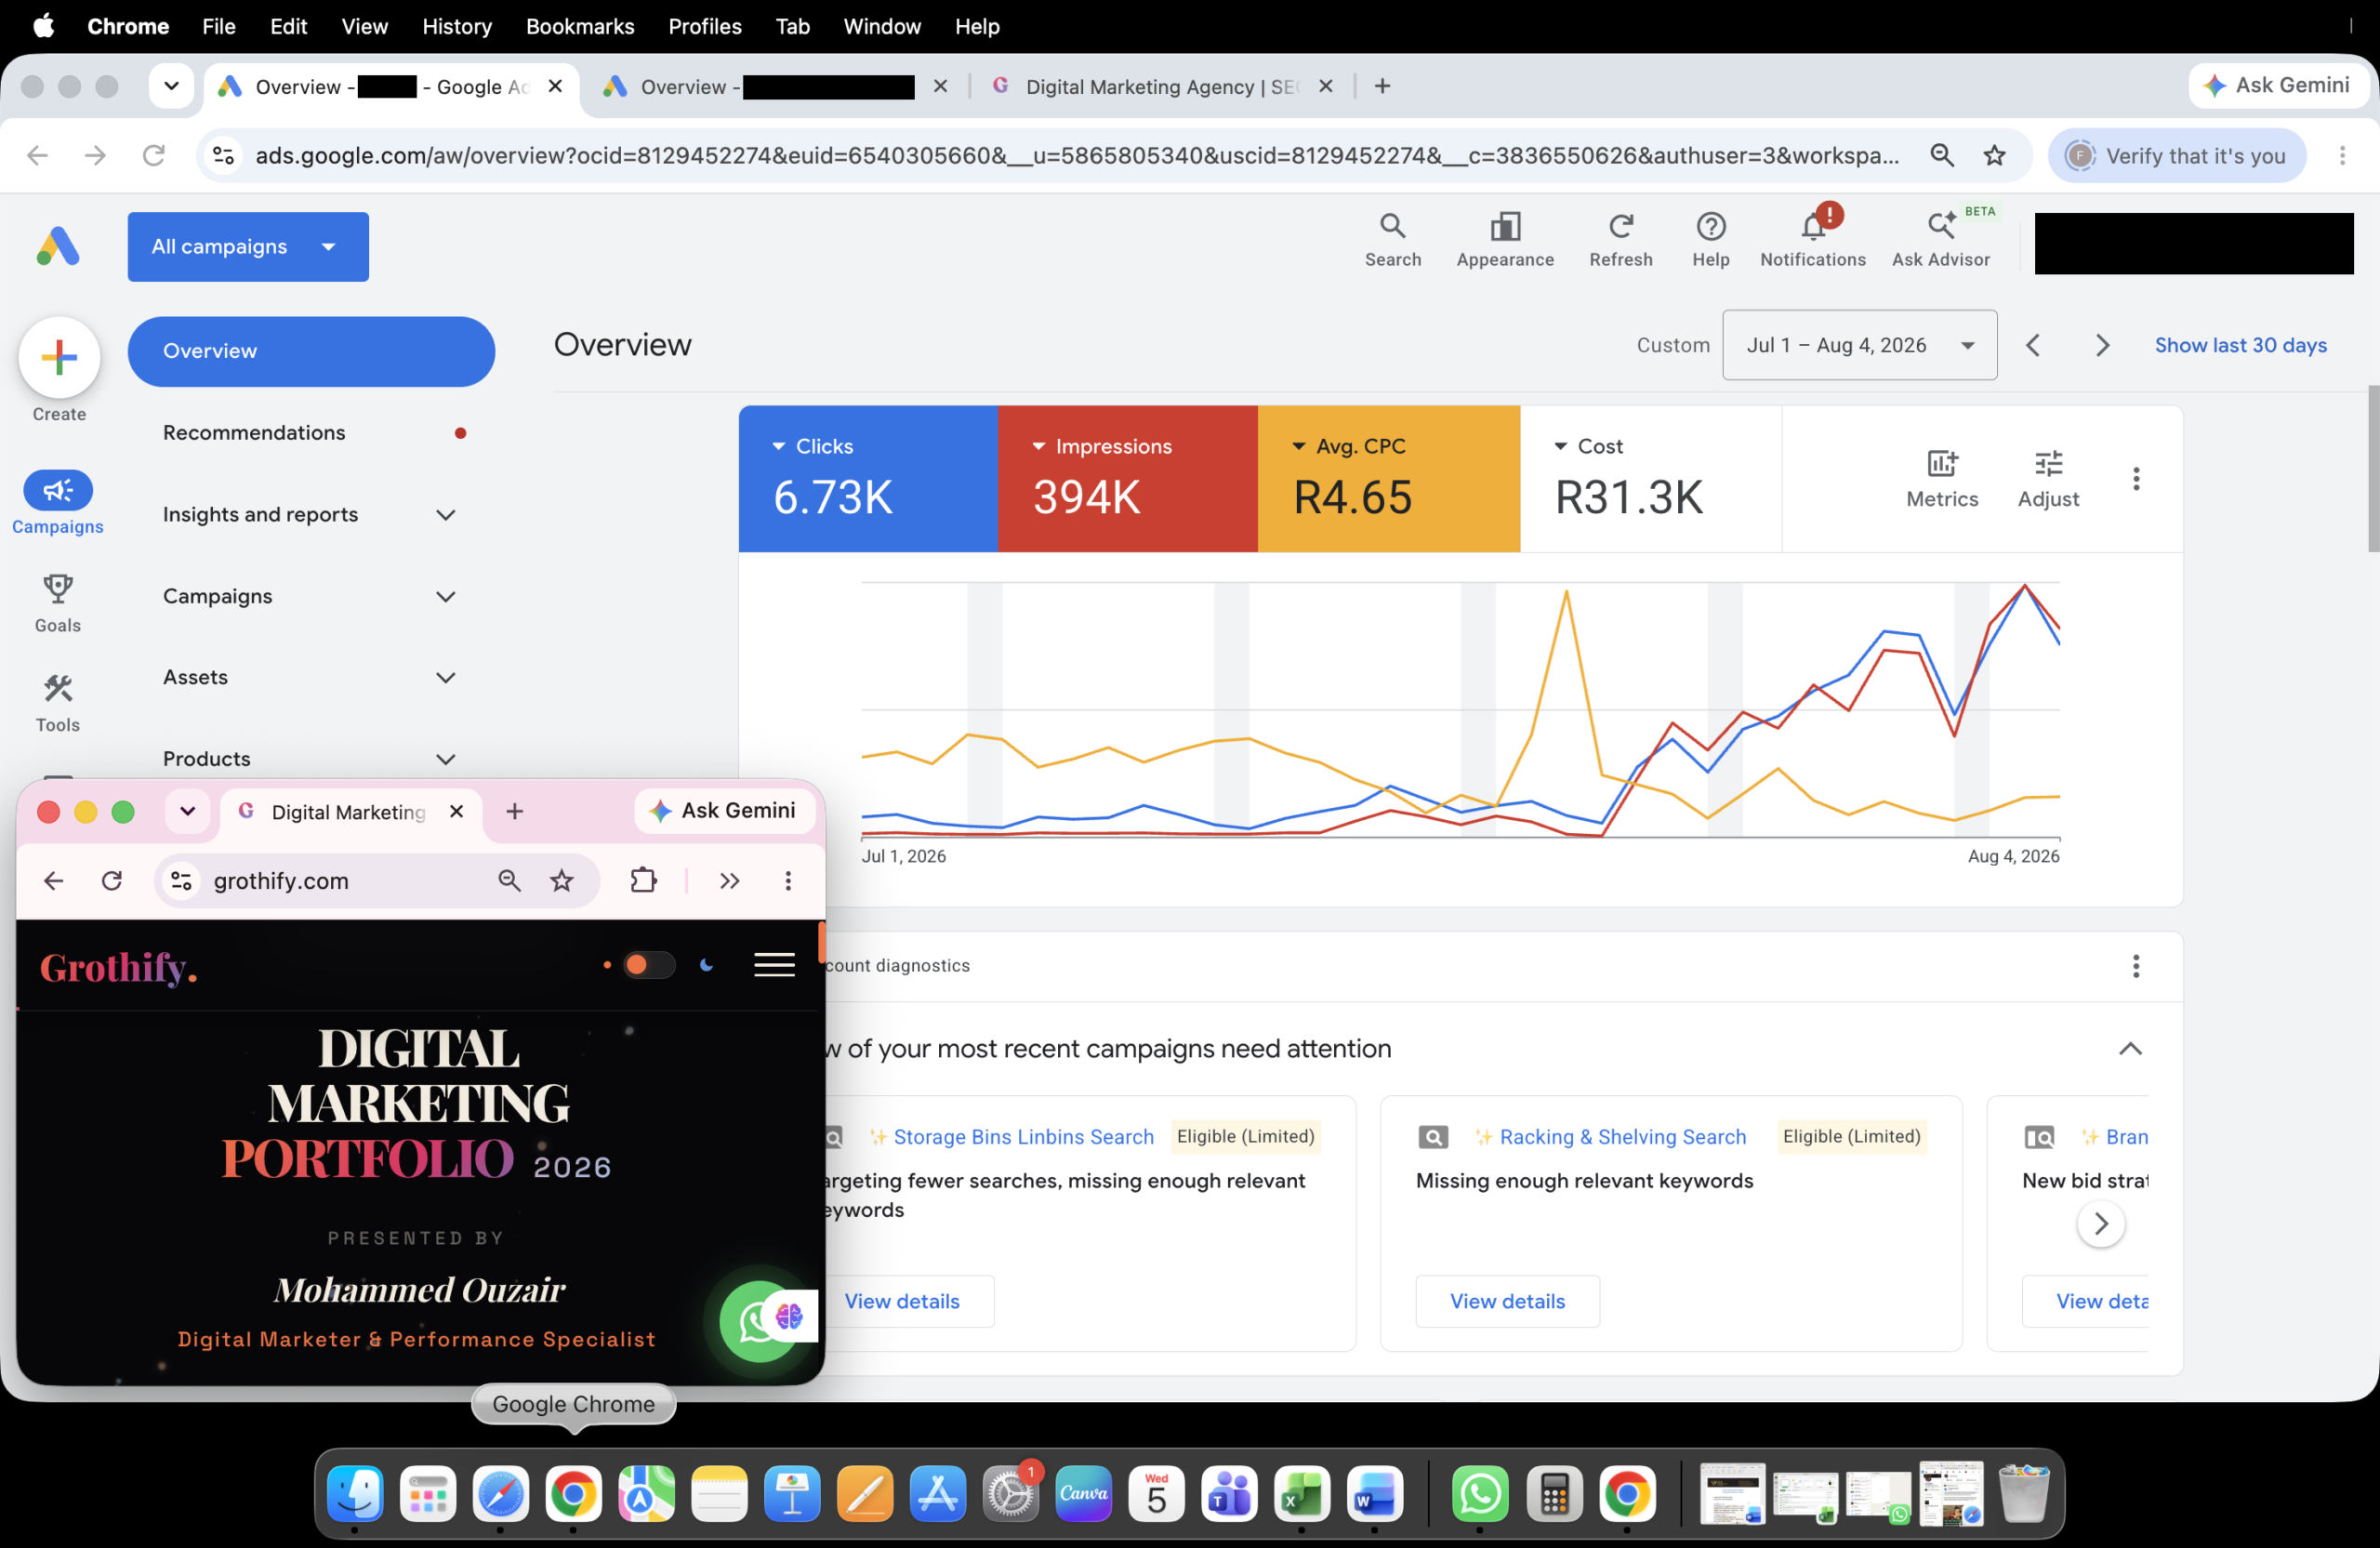This screenshot has width=2380, height=1548.
Task: Select Overview in the sidebar
Action: tap(311, 351)
